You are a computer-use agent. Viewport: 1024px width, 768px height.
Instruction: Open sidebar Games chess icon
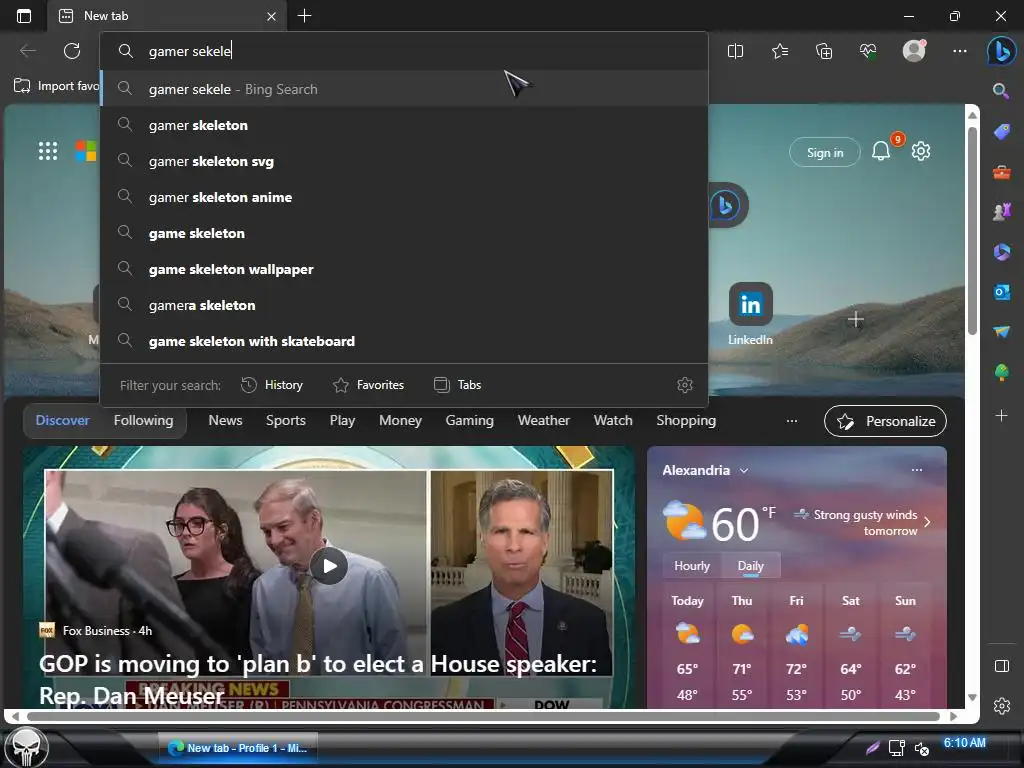[x=1001, y=212]
